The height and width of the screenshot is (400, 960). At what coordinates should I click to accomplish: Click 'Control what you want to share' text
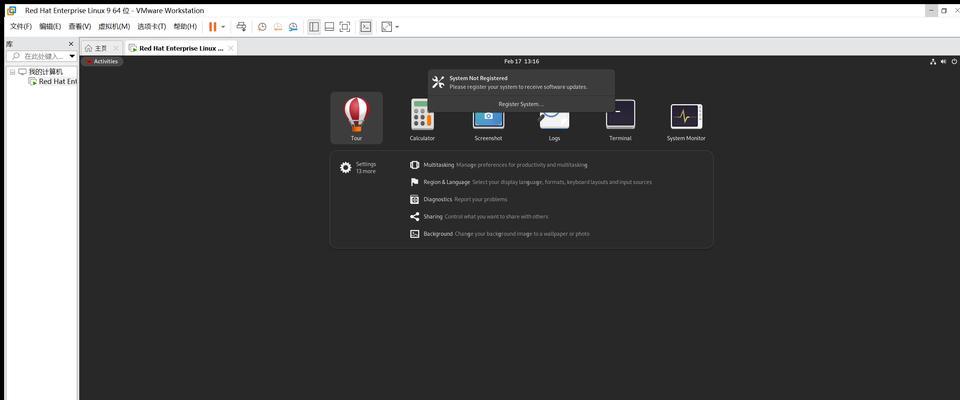pos(497,216)
